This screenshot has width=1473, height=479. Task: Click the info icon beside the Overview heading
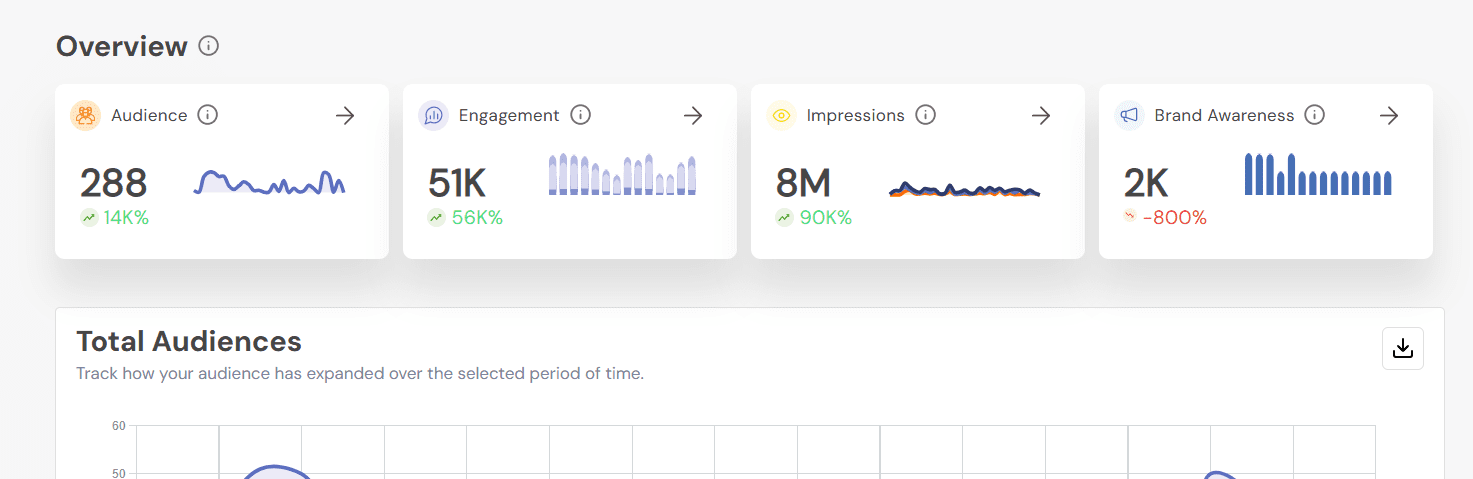(208, 46)
